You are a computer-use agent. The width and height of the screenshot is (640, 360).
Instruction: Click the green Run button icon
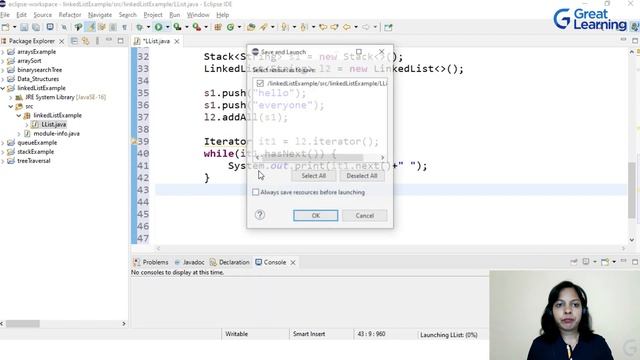[x=158, y=27]
